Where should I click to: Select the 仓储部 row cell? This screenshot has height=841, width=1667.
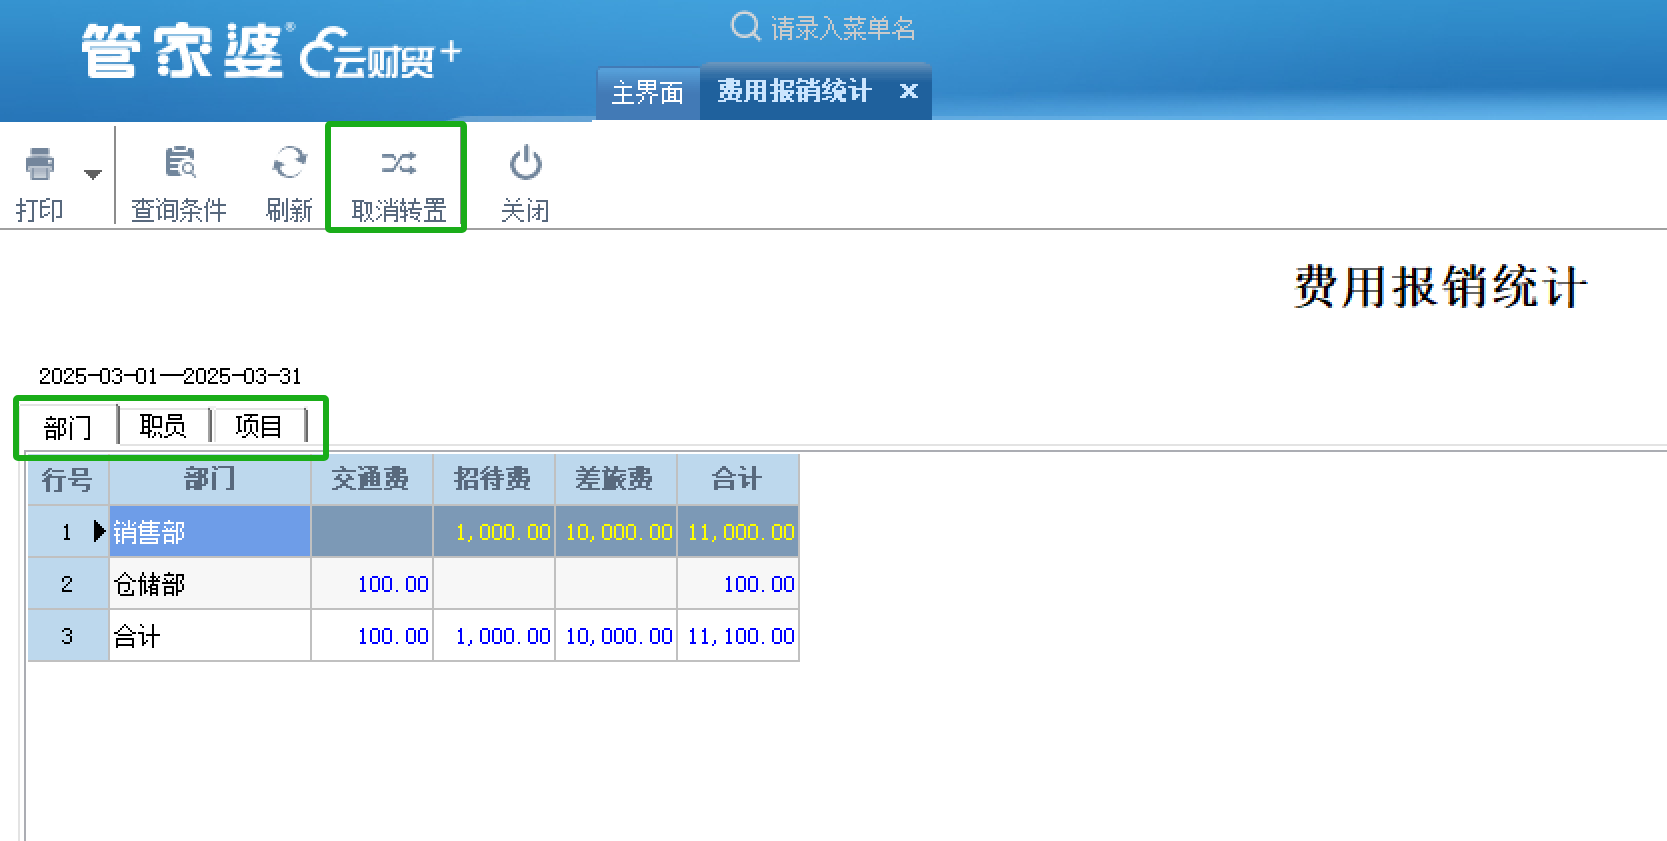[209, 584]
